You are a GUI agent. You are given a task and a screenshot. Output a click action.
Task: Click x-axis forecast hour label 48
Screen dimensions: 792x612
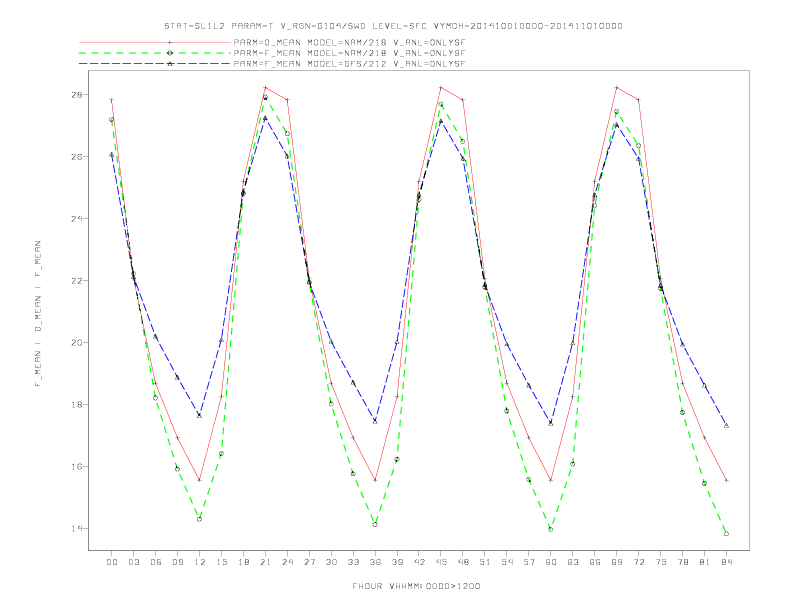pyautogui.click(x=463, y=562)
